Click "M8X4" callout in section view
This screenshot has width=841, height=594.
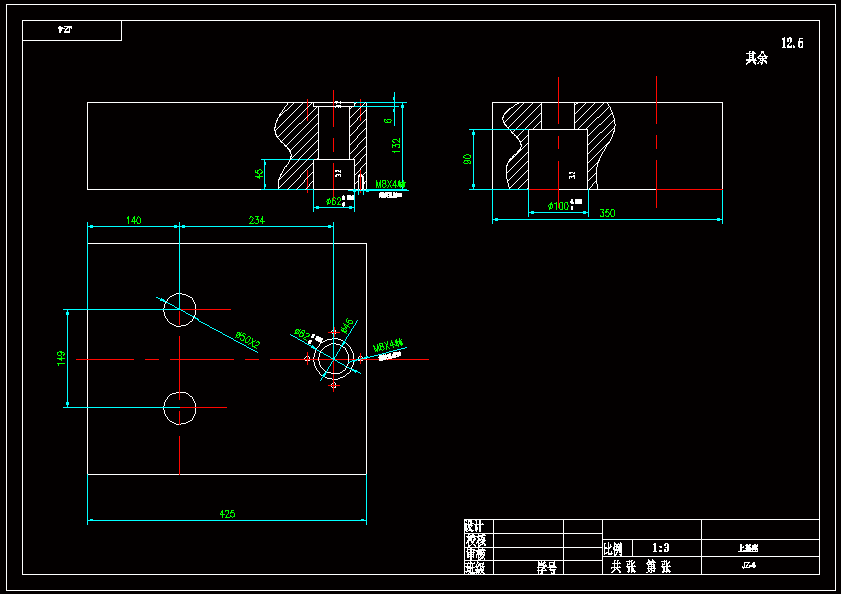point(390,184)
